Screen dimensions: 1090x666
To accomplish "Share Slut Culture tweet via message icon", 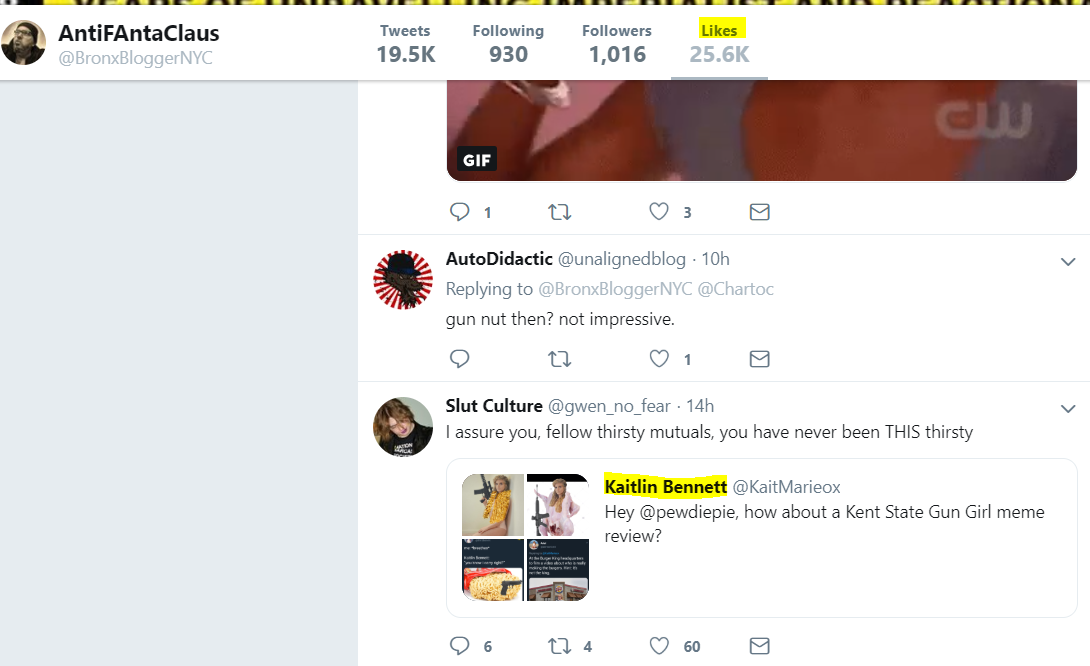I will pyautogui.click(x=760, y=646).
